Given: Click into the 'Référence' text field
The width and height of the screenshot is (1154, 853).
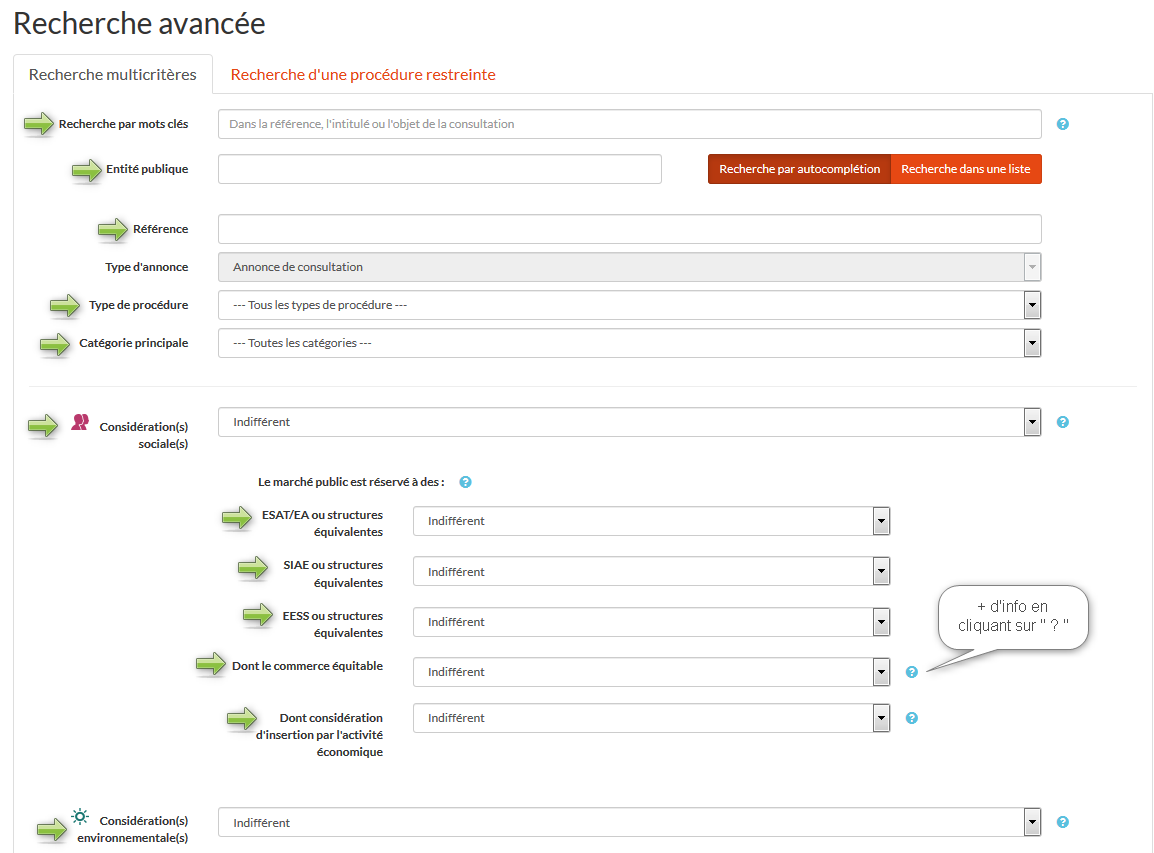Looking at the screenshot, I should tap(629, 229).
